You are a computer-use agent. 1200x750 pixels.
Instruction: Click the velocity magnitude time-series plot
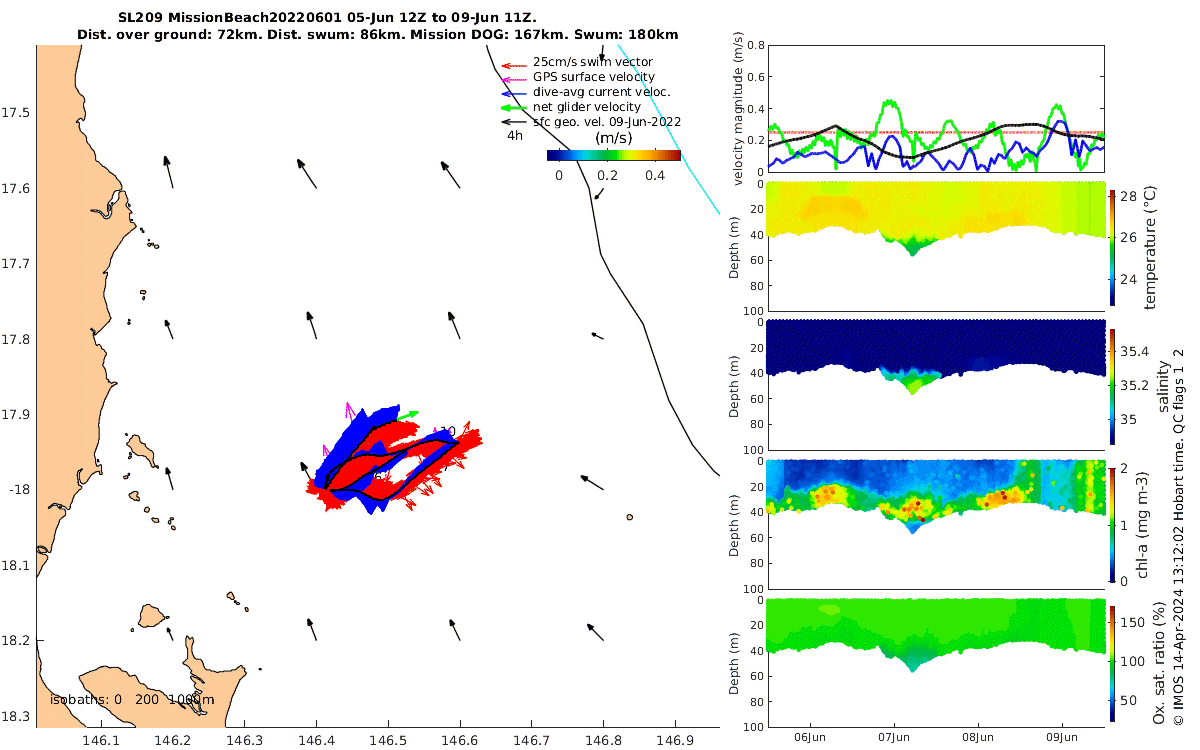click(x=935, y=109)
